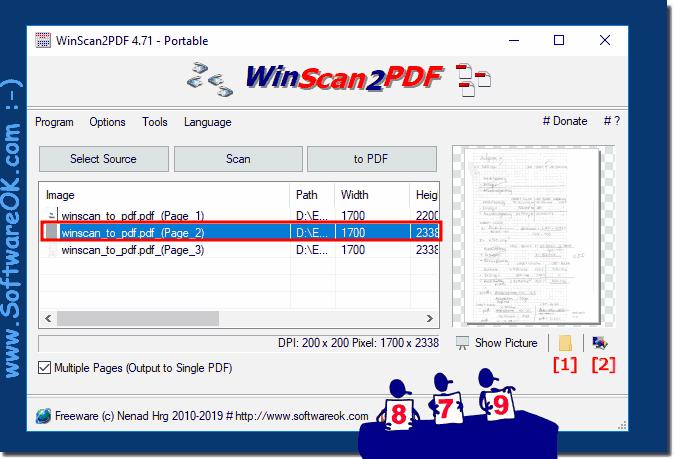Click the Scan button
Image resolution: width=674 pixels, height=459 pixels.
pos(238,159)
